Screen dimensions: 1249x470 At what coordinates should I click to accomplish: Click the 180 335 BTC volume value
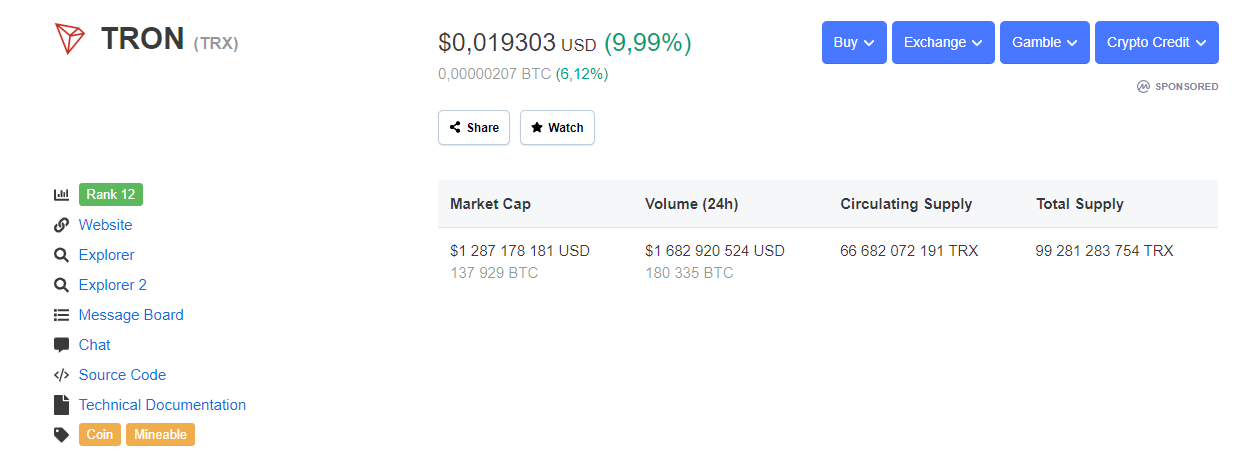[689, 273]
